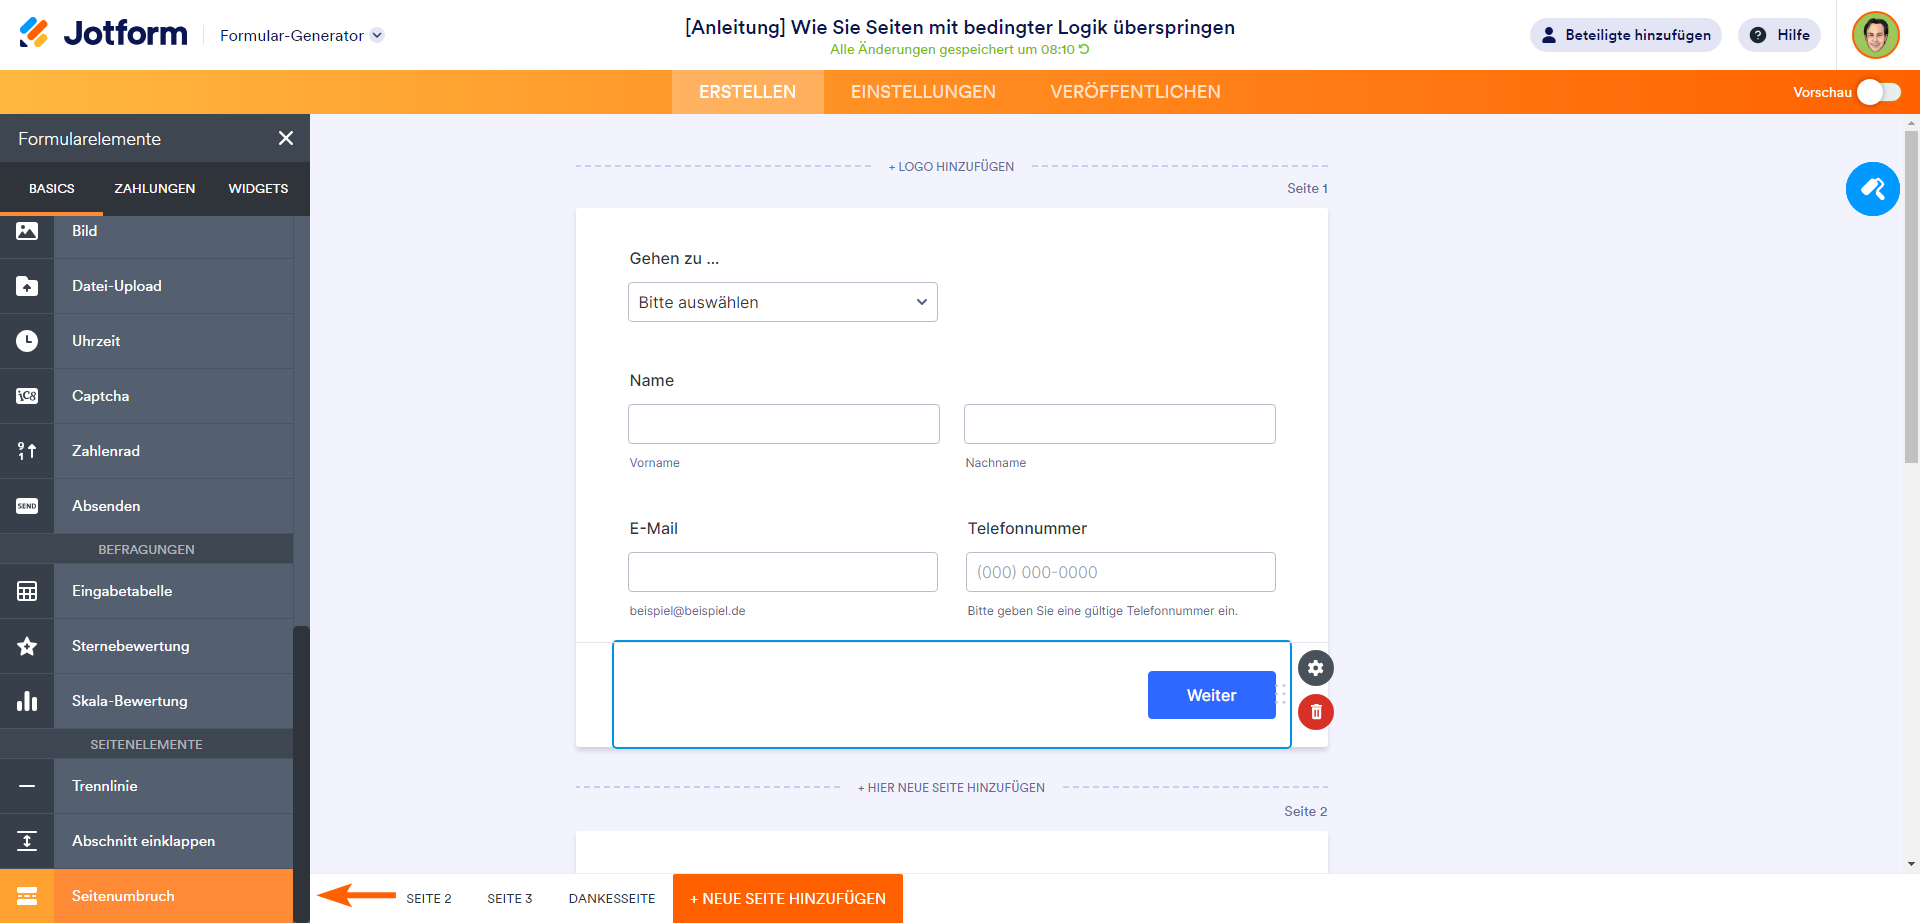
Task: Open the 'Bitte auswählen' dropdown
Action: click(782, 302)
